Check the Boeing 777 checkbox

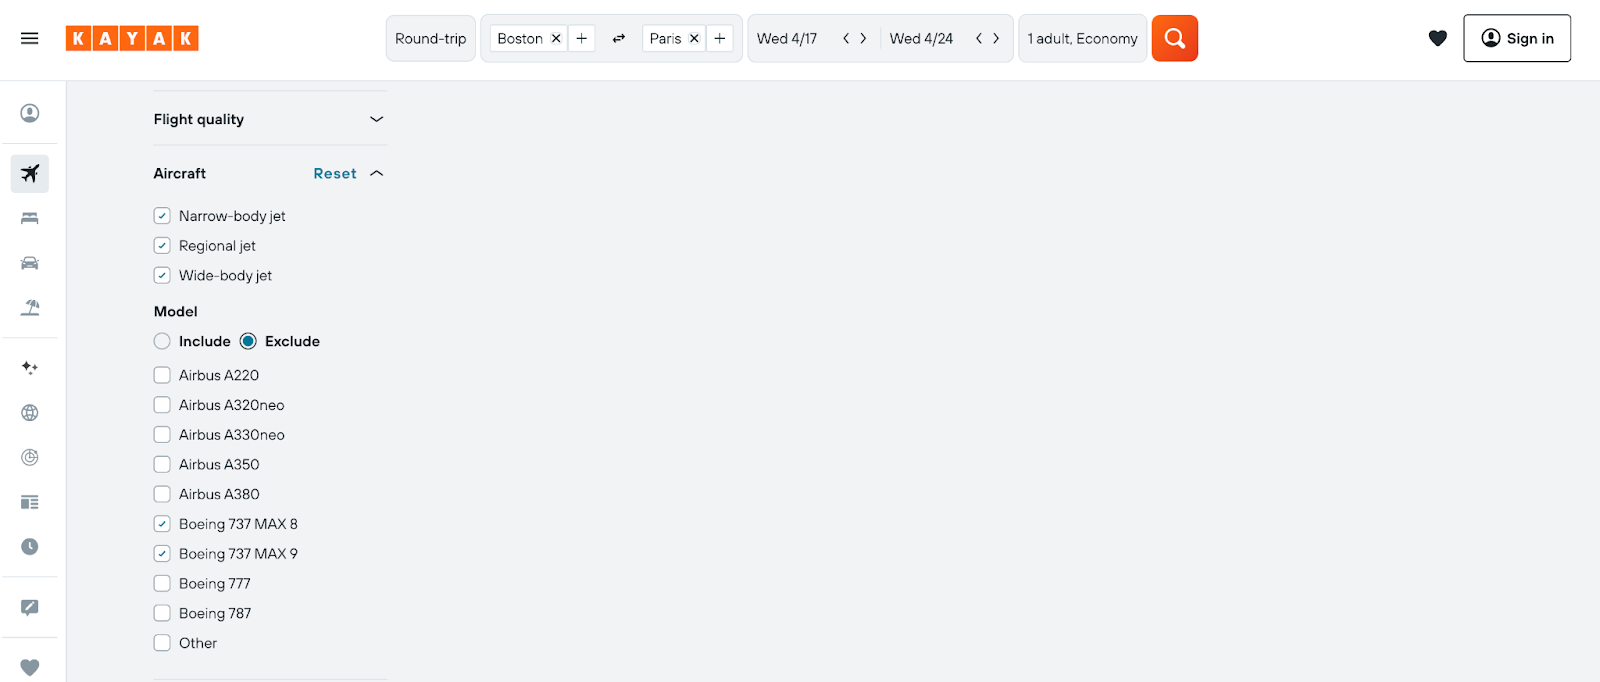click(162, 583)
